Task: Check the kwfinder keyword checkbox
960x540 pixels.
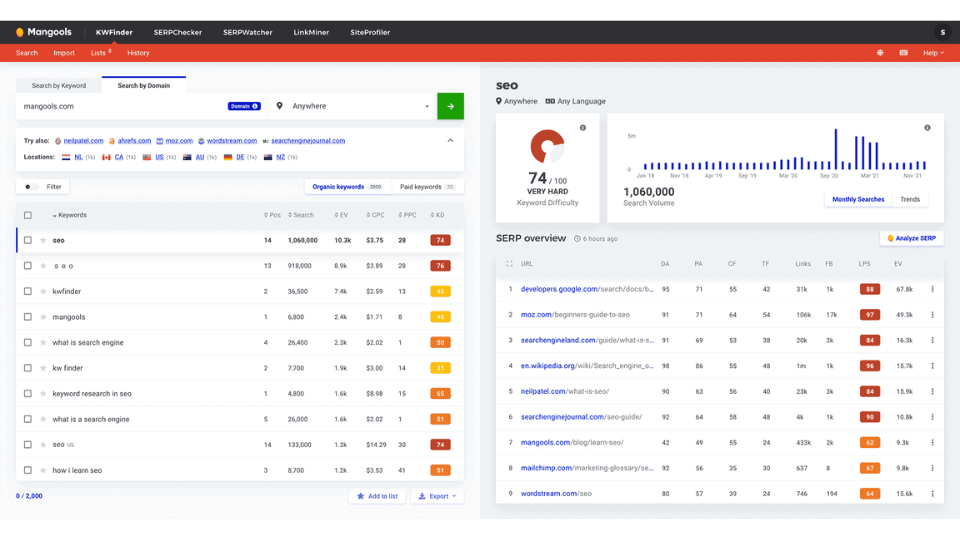Action: tap(28, 291)
